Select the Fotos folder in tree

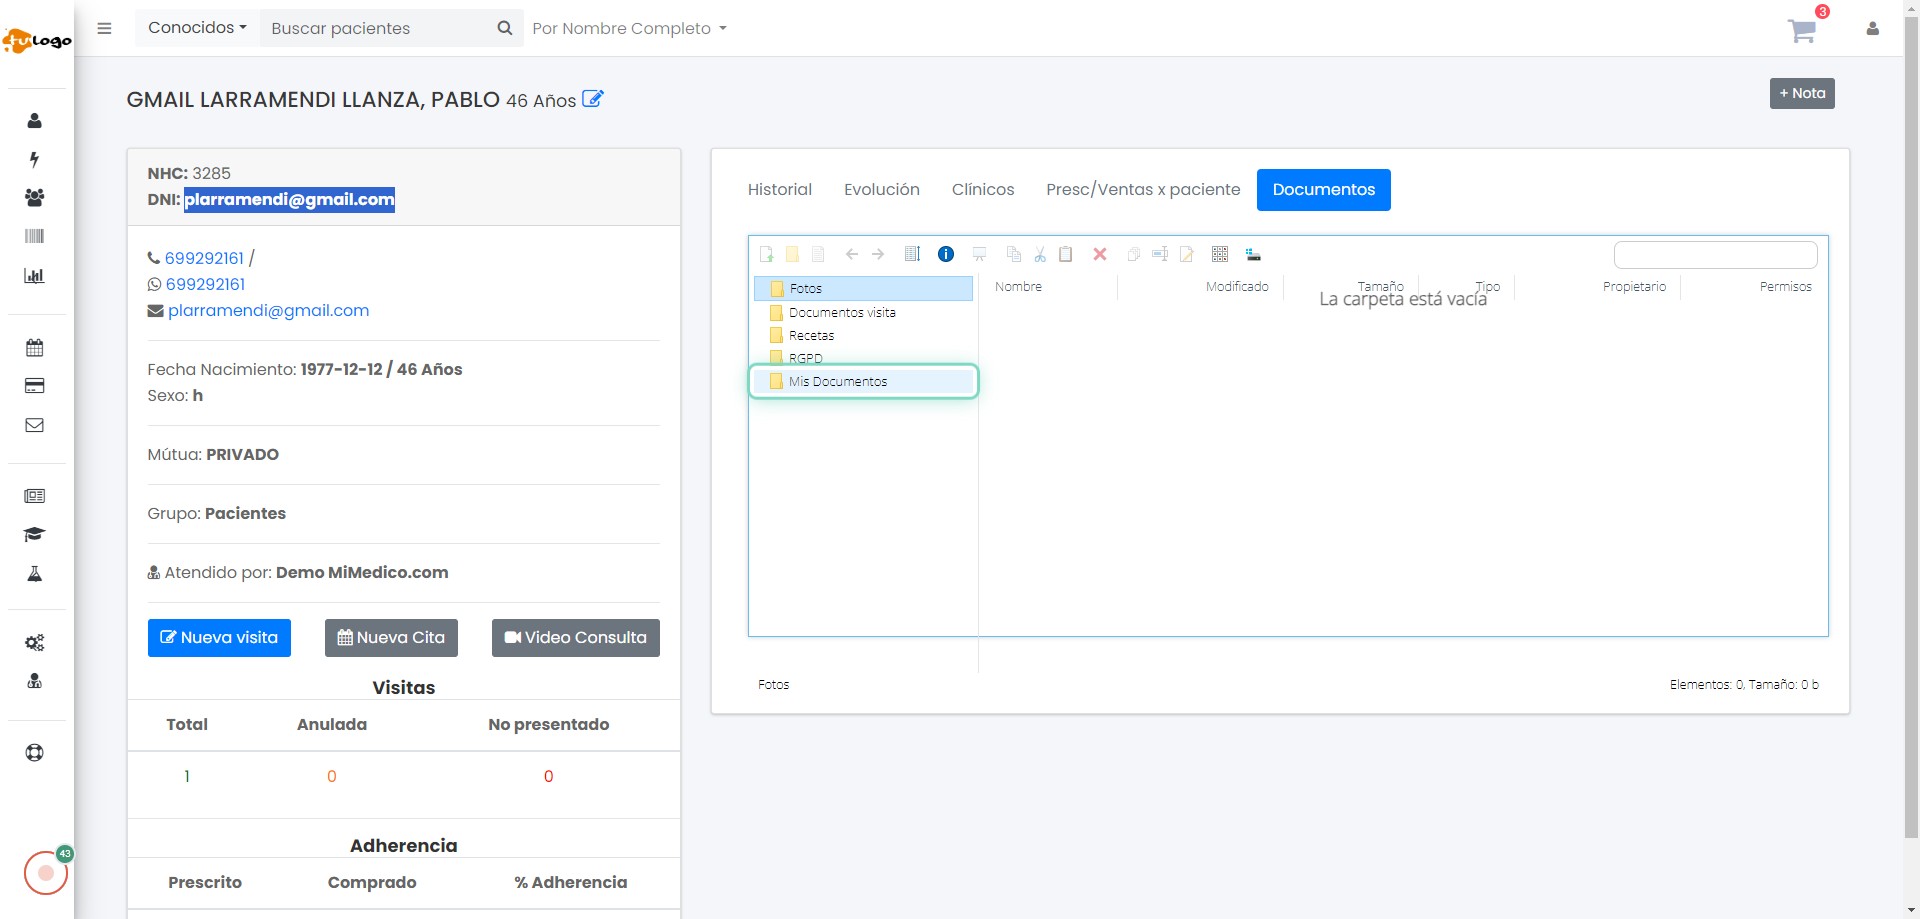pyautogui.click(x=863, y=288)
